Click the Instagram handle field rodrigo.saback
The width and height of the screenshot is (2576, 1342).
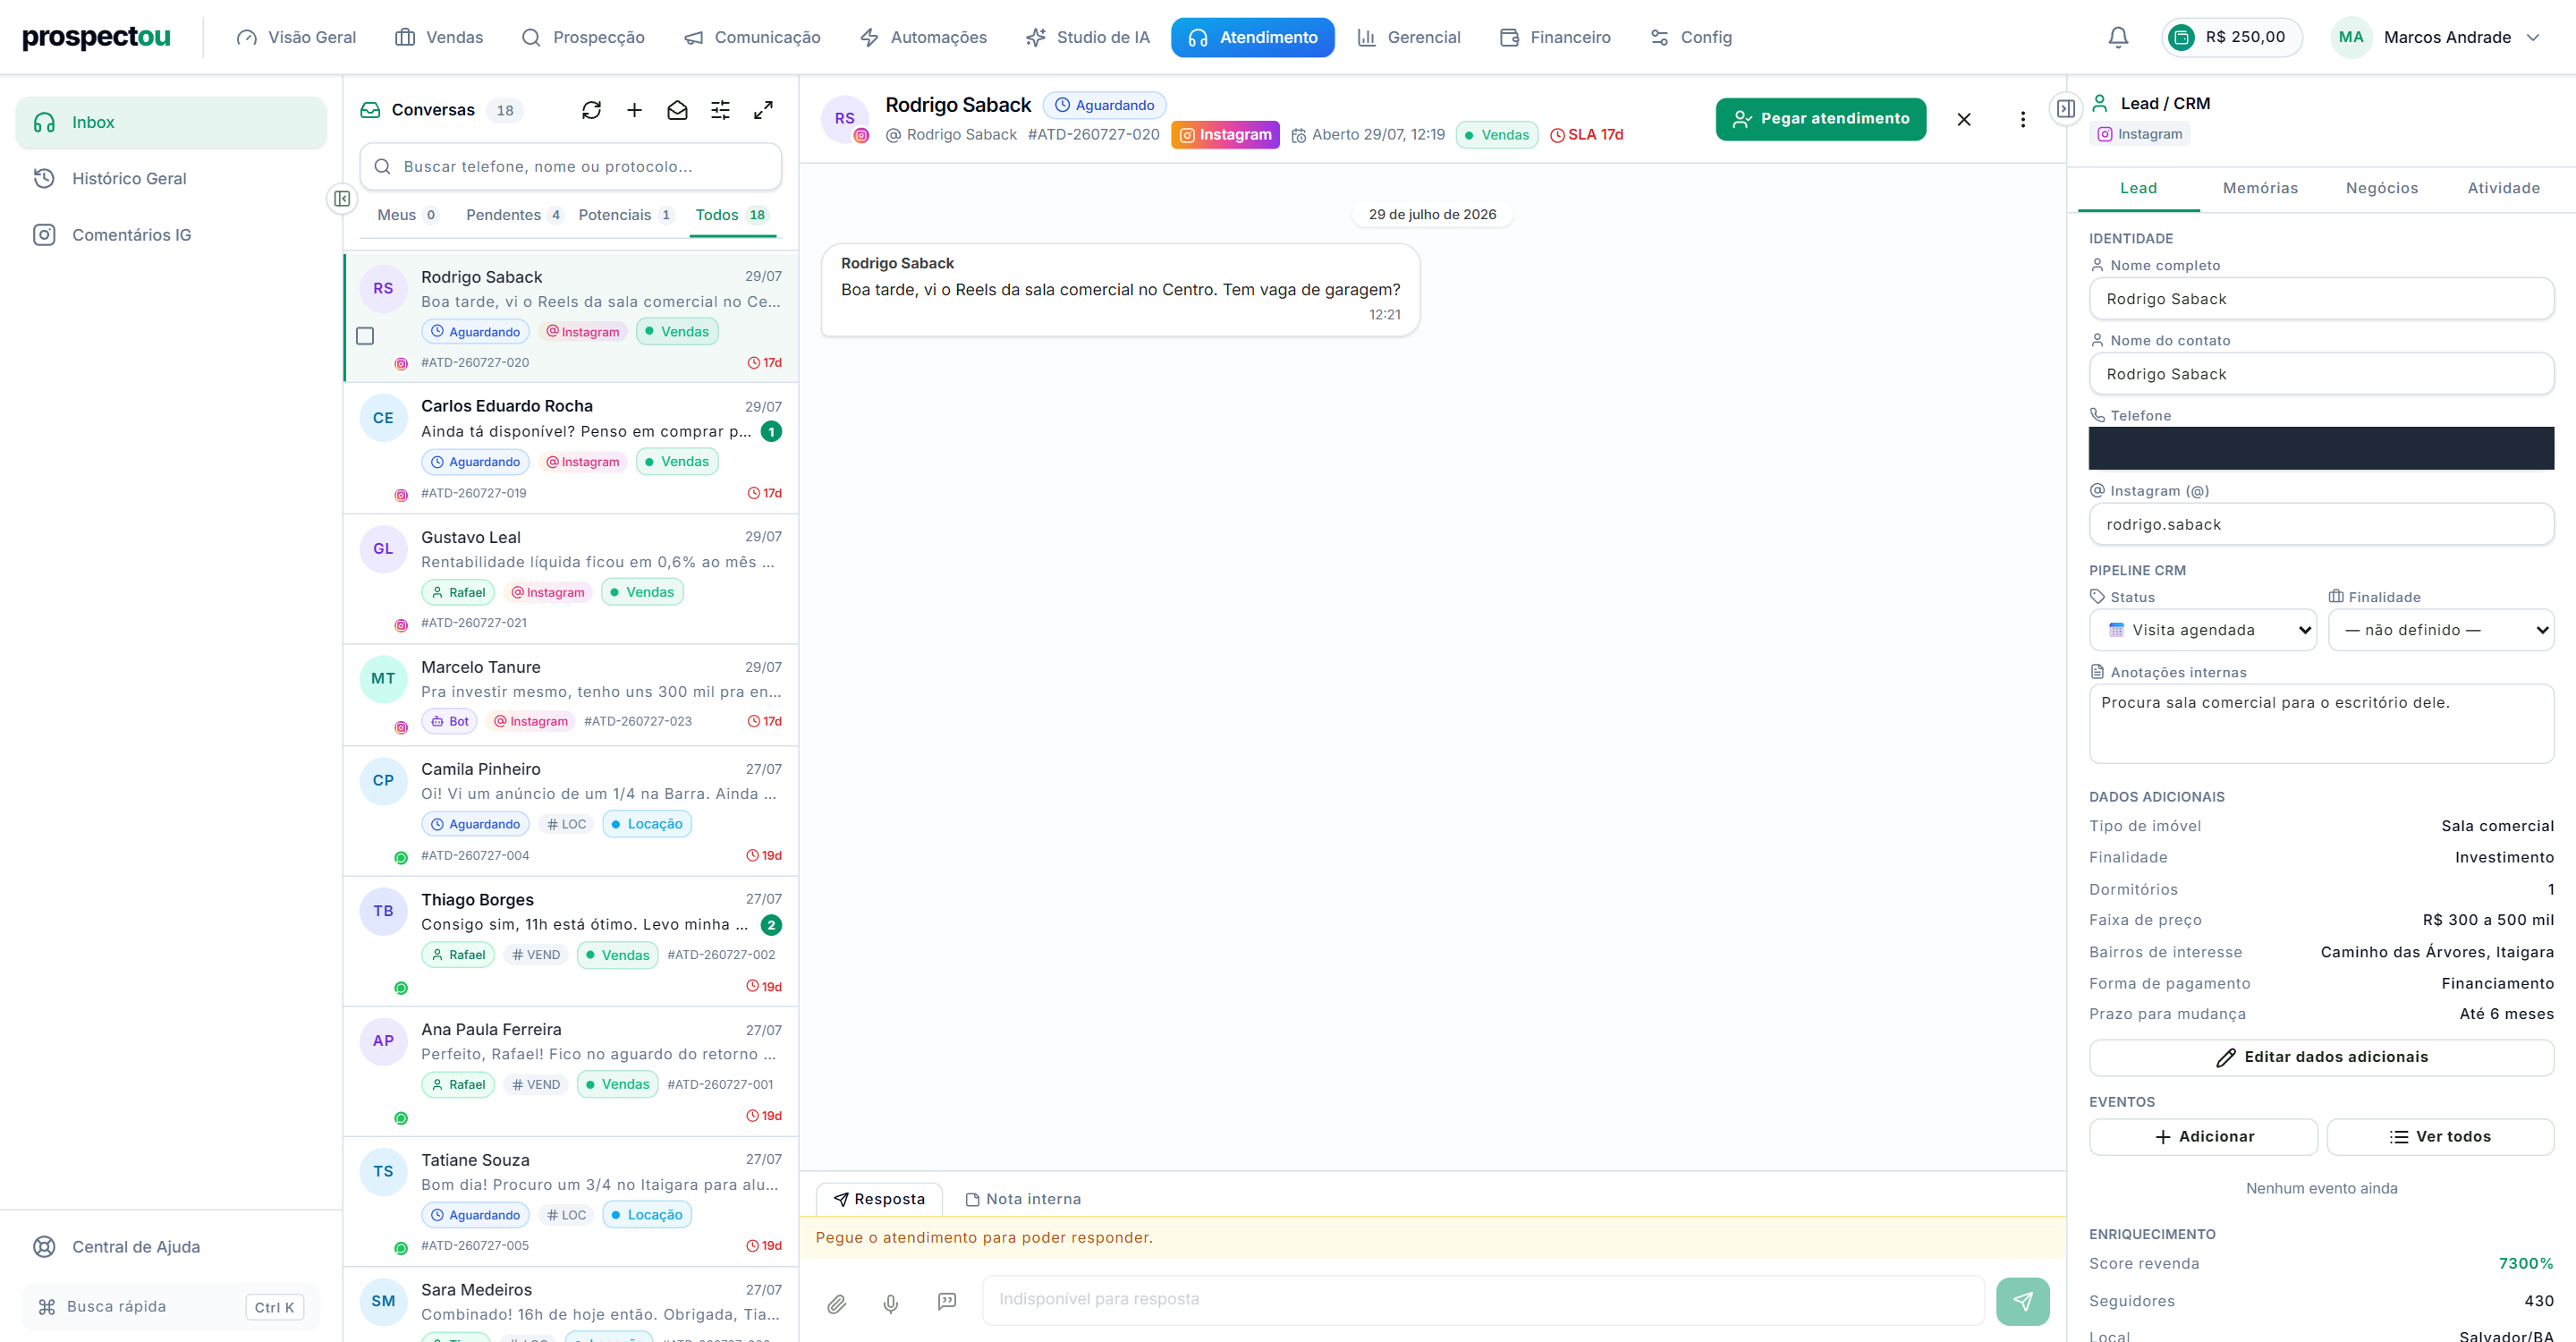[2321, 524]
